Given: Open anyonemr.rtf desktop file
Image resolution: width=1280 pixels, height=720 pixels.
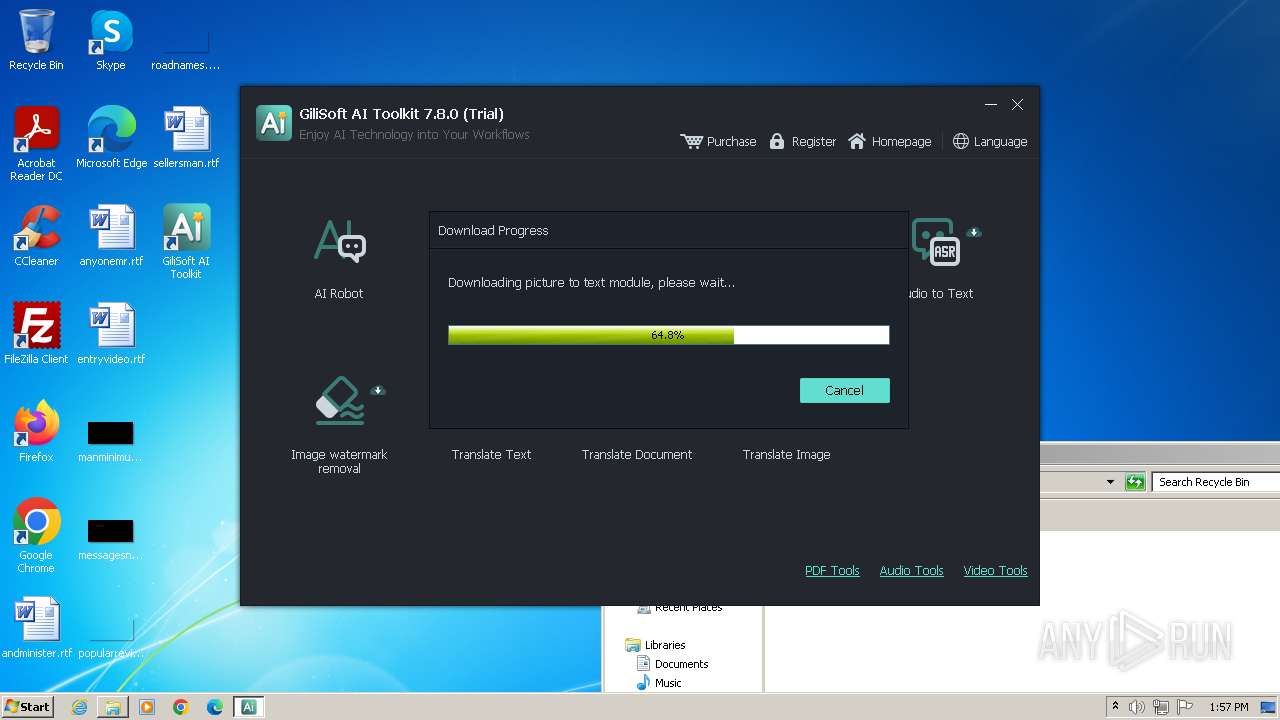Looking at the screenshot, I should [x=111, y=236].
